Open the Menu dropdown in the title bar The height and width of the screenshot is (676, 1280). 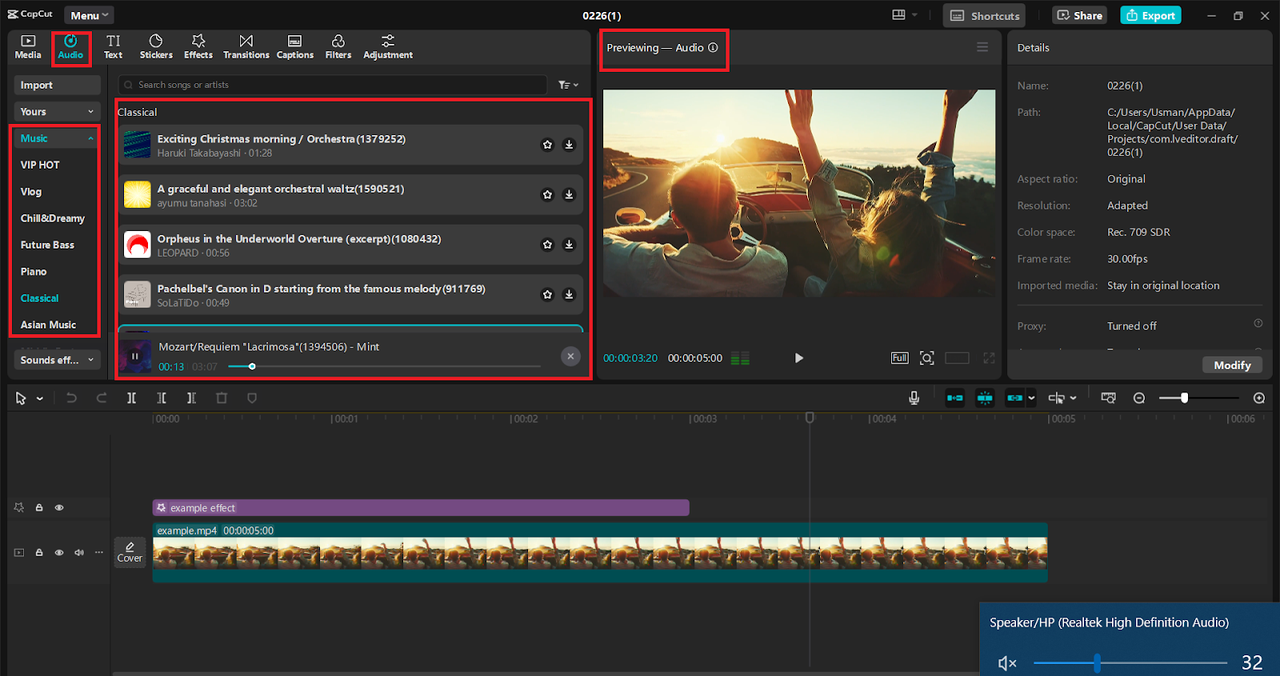88,14
